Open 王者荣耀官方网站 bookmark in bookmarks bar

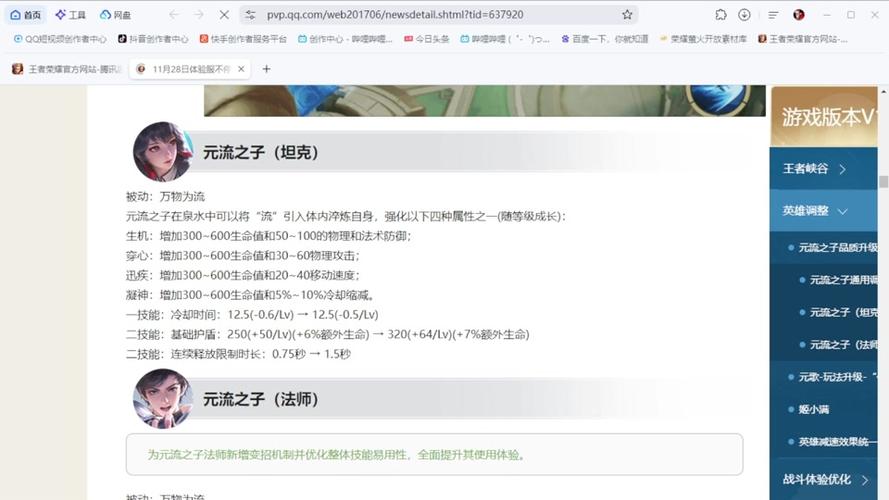[x=803, y=39]
